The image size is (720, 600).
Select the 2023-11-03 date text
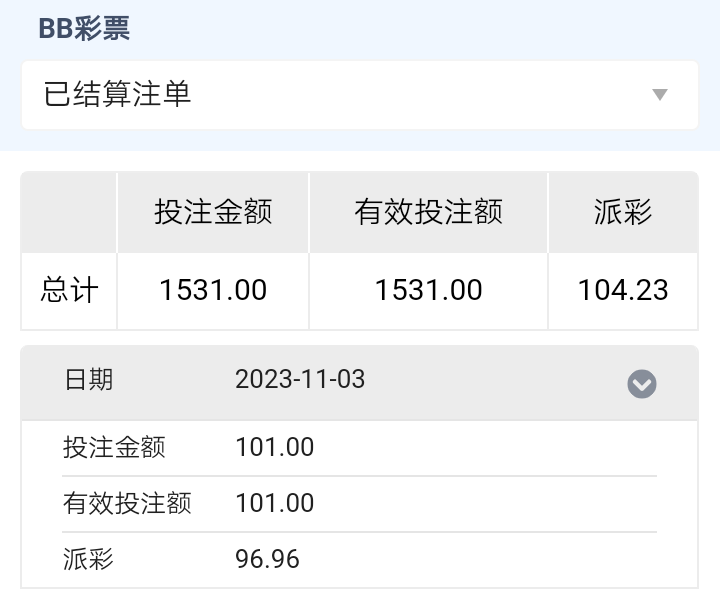point(300,380)
